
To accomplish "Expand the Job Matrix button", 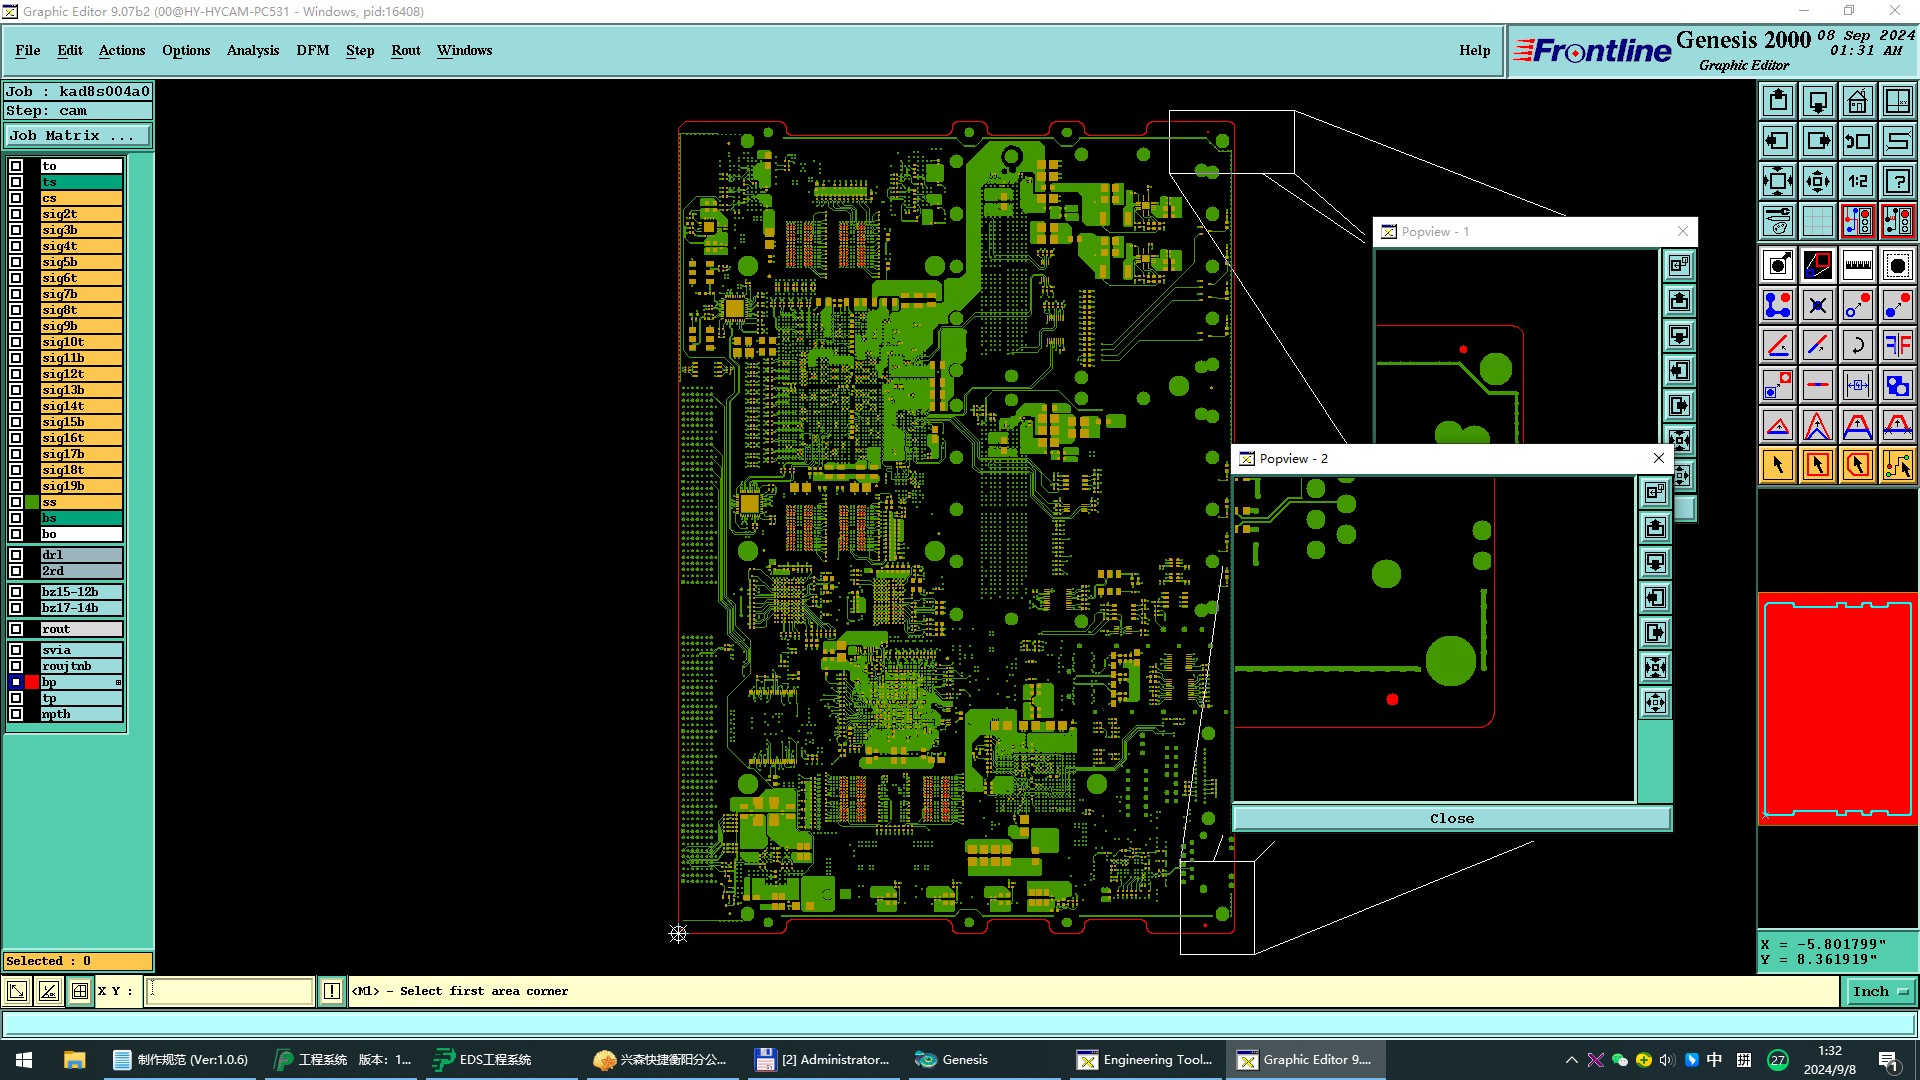I will click(78, 136).
